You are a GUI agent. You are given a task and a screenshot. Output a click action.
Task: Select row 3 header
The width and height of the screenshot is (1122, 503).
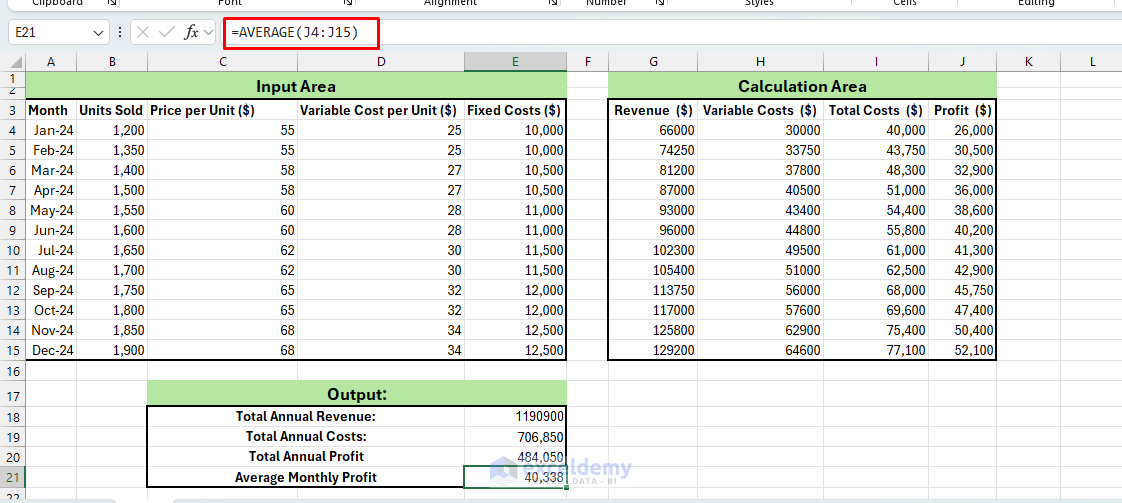click(13, 110)
